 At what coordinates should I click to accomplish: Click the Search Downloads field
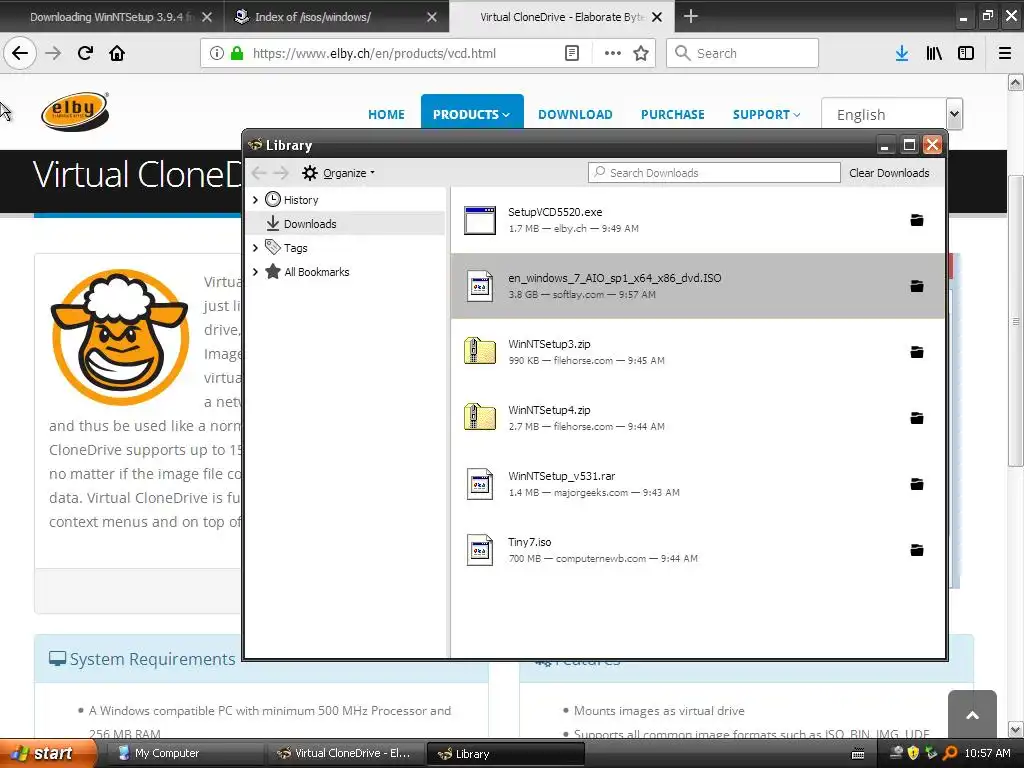tap(714, 172)
